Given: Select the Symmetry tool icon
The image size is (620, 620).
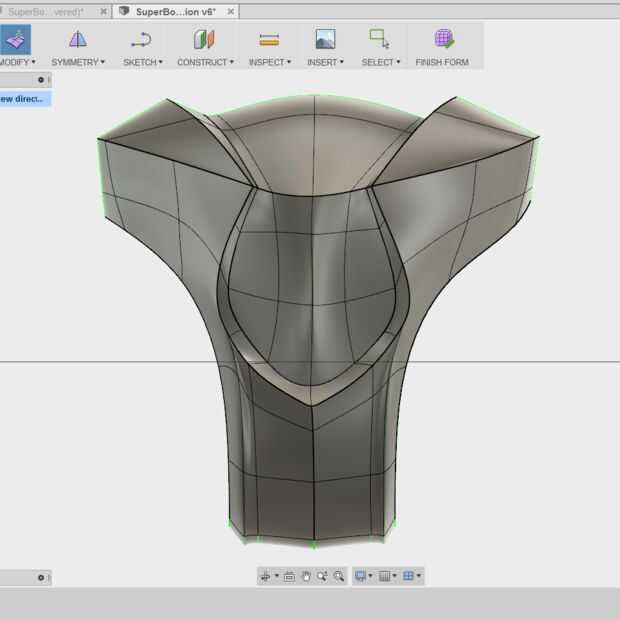Looking at the screenshot, I should pyautogui.click(x=77, y=40).
